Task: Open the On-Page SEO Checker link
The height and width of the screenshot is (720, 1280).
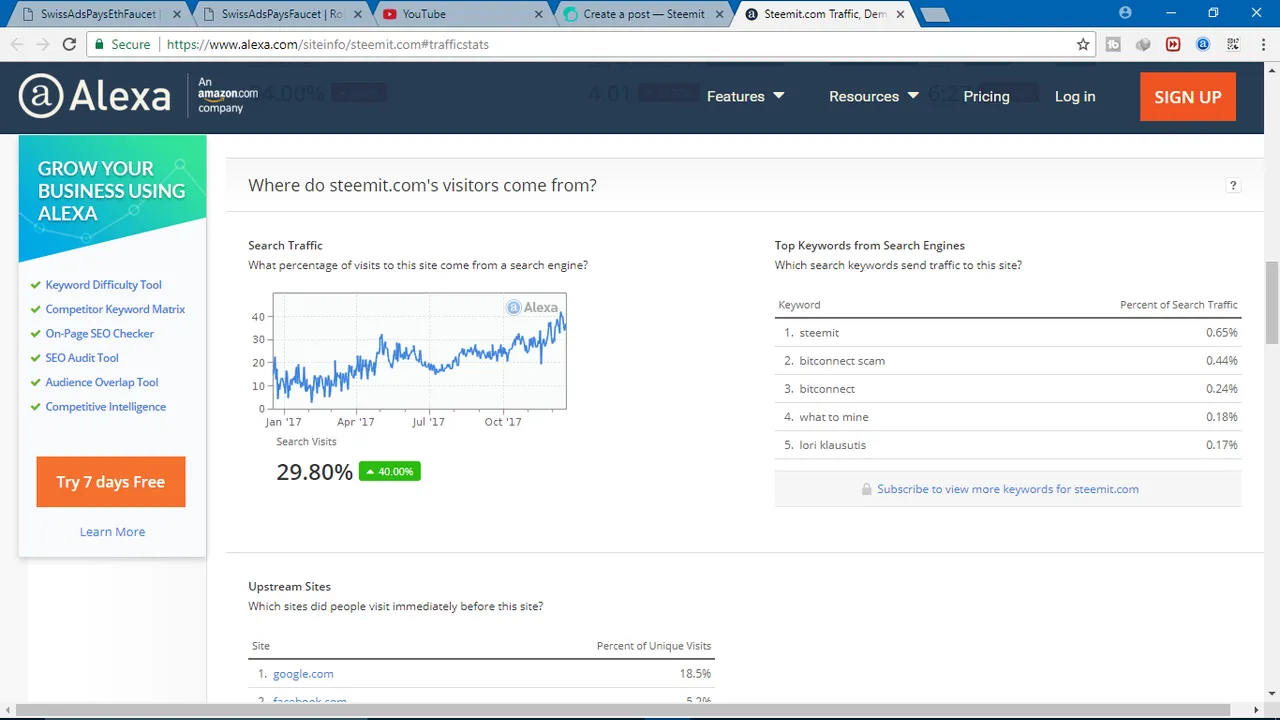Action: (x=100, y=333)
